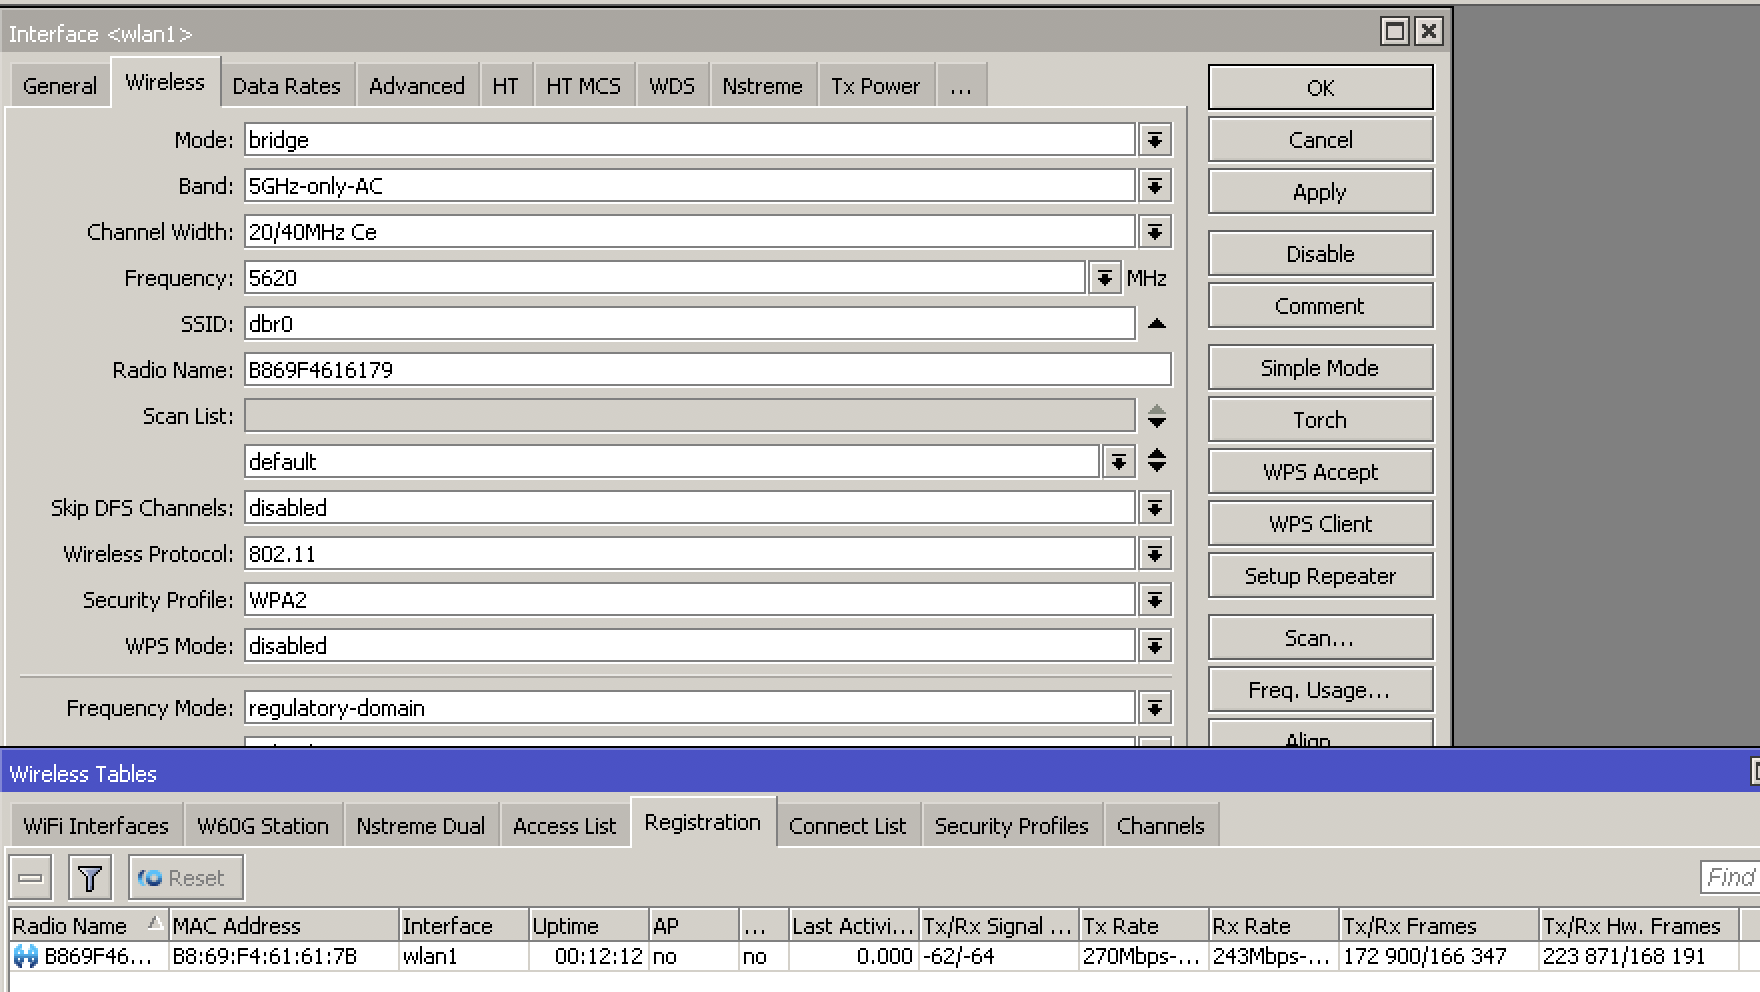The width and height of the screenshot is (1760, 992).
Task: Switch to the Nstreme Dual tab
Action: [x=420, y=826]
